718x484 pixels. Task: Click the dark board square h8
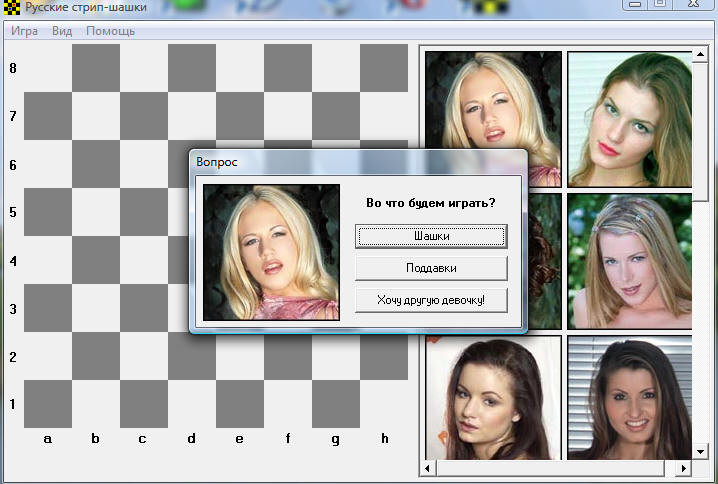click(x=384, y=68)
